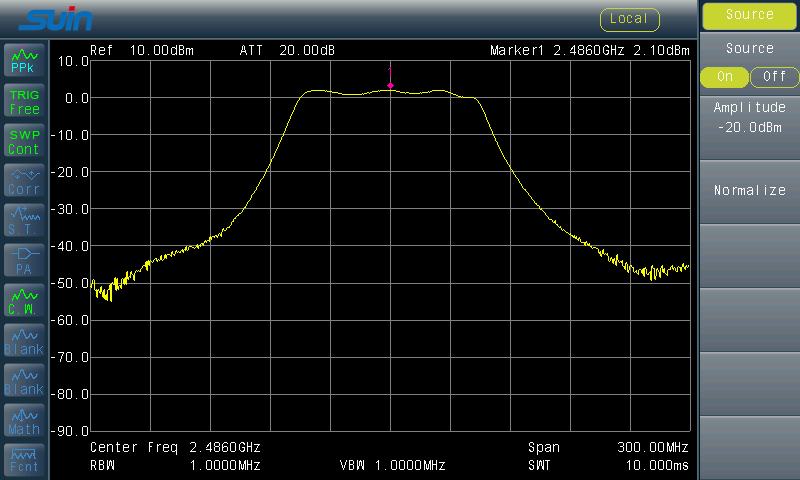Open the Amplitude -20.0dBm setting

(x=749, y=117)
